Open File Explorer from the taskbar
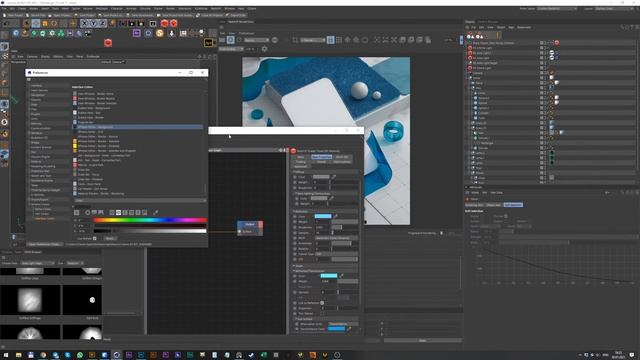The image size is (640, 360). pos(18,355)
